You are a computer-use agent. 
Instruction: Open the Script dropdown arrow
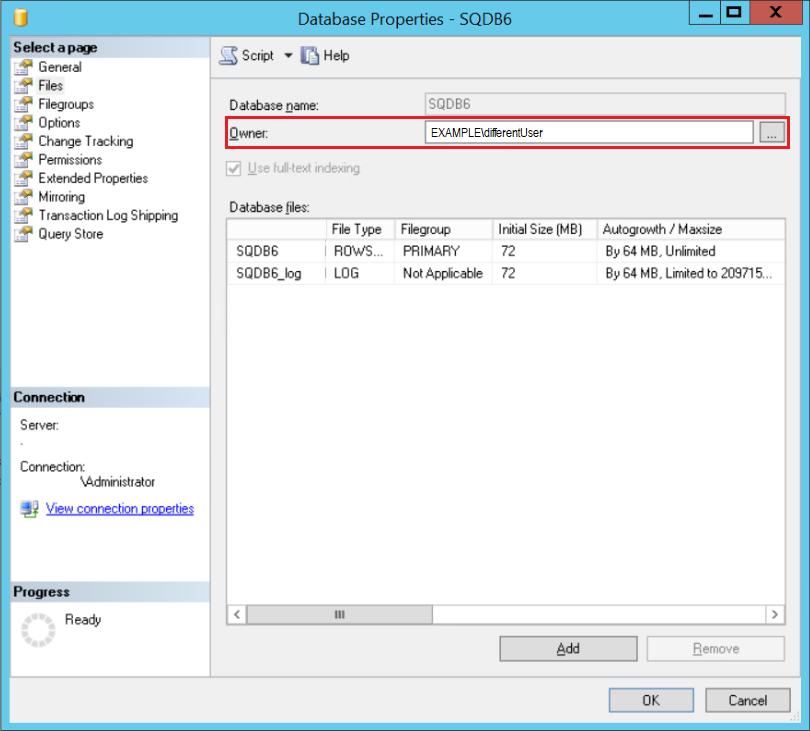tap(288, 56)
